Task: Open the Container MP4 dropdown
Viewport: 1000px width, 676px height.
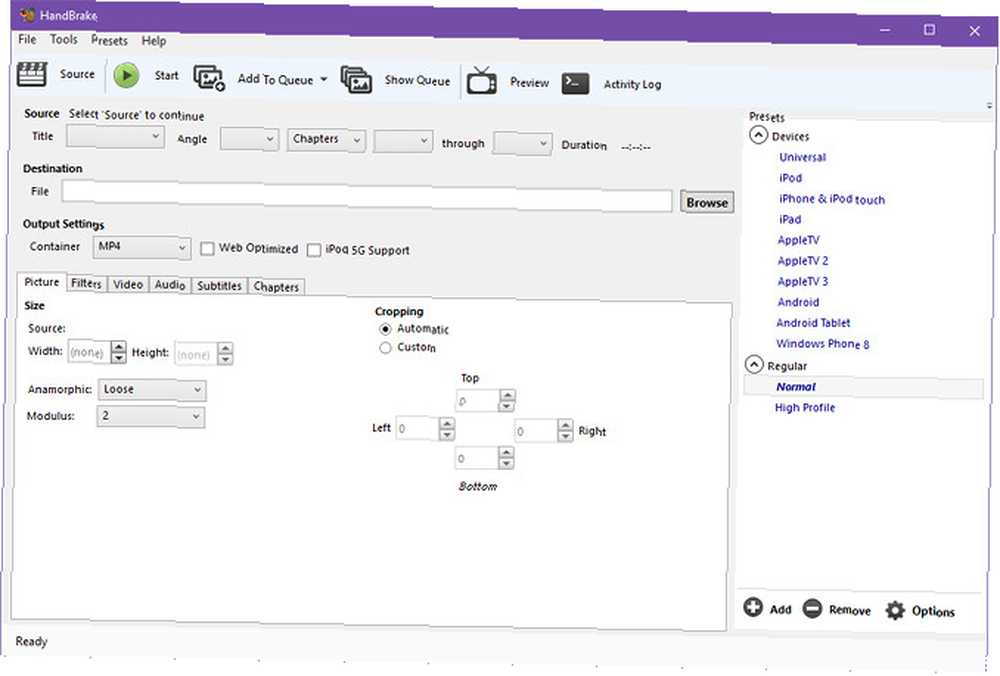Action: pos(142,247)
